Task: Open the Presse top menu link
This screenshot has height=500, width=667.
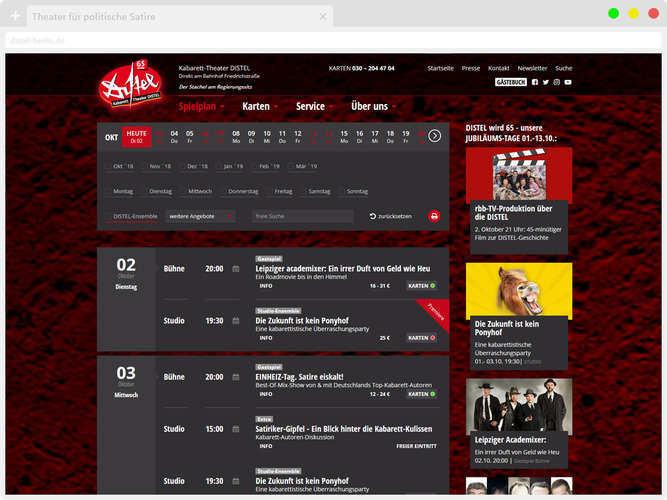Action: [470, 68]
